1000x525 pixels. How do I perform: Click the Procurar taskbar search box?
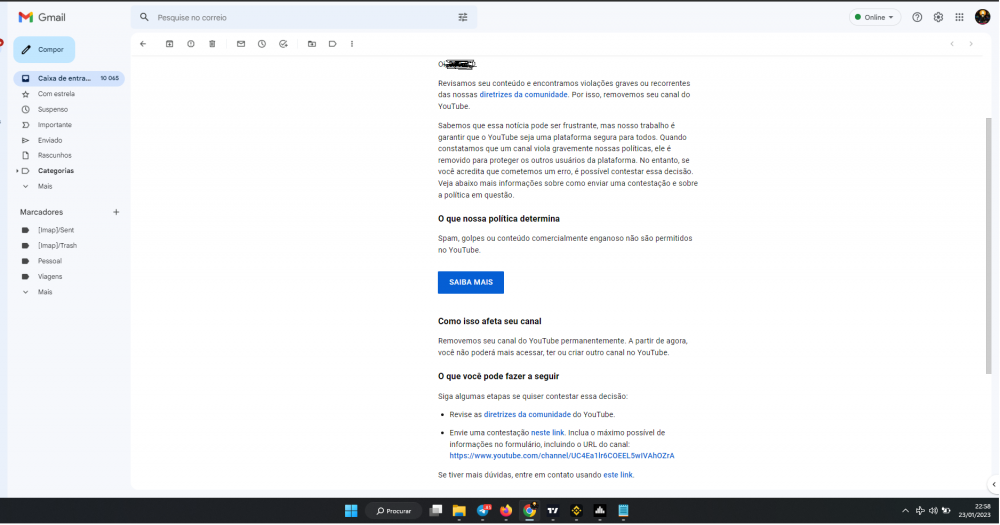393,510
